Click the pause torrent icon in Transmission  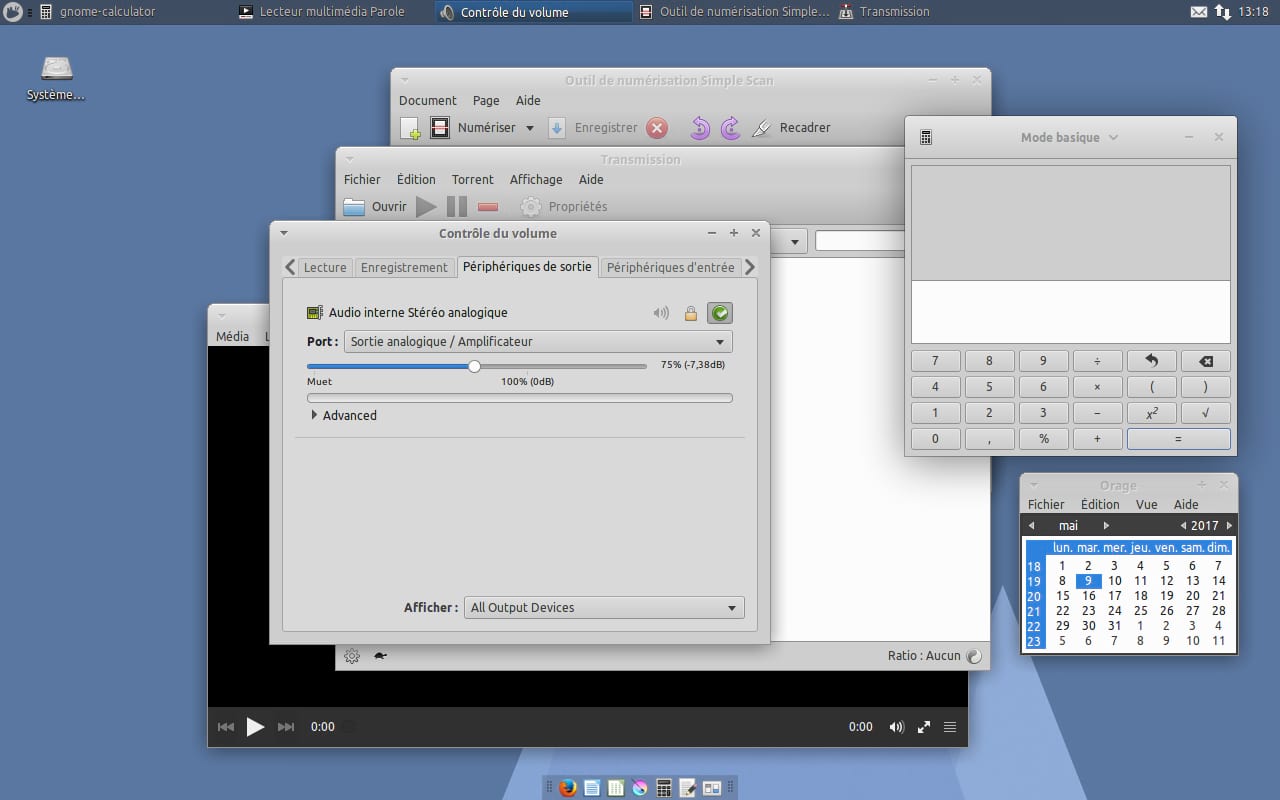[457, 207]
